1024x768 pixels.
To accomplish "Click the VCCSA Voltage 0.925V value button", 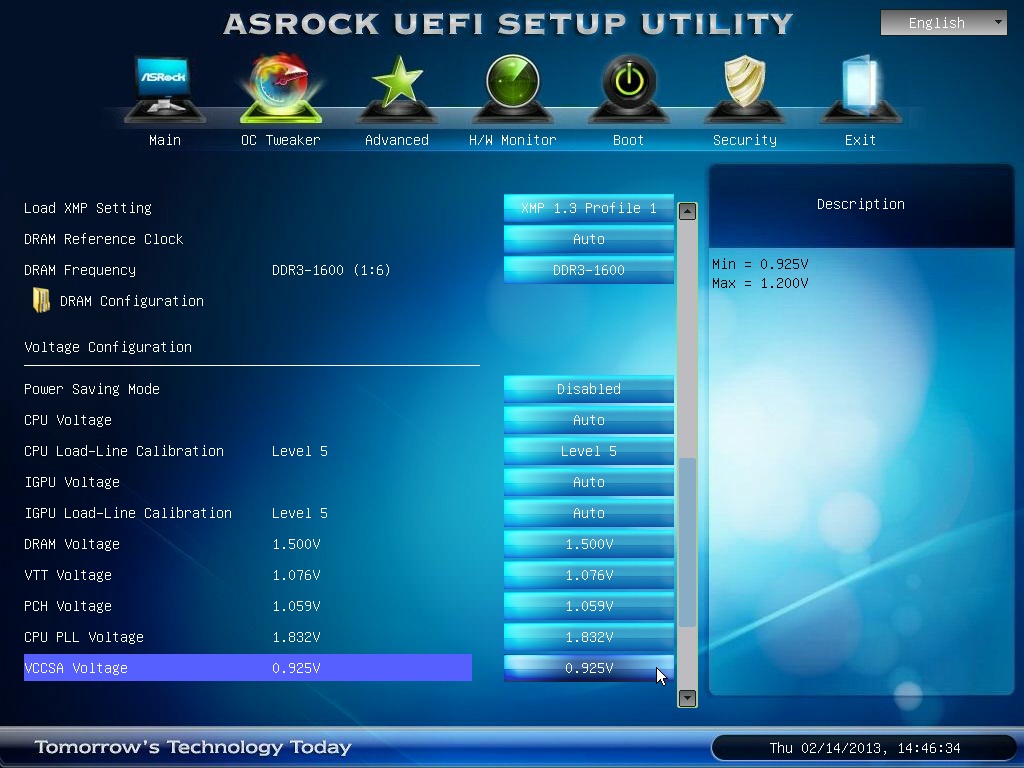I will point(588,668).
